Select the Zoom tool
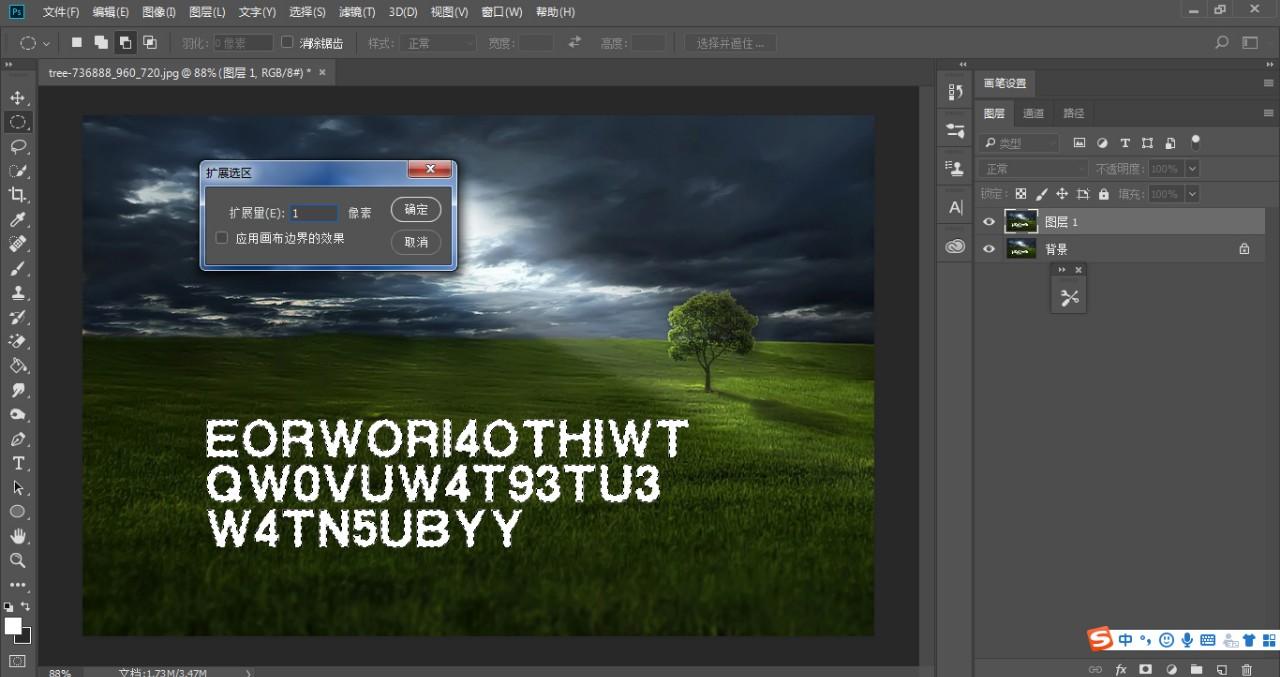This screenshot has height=677, width=1280. (17, 560)
